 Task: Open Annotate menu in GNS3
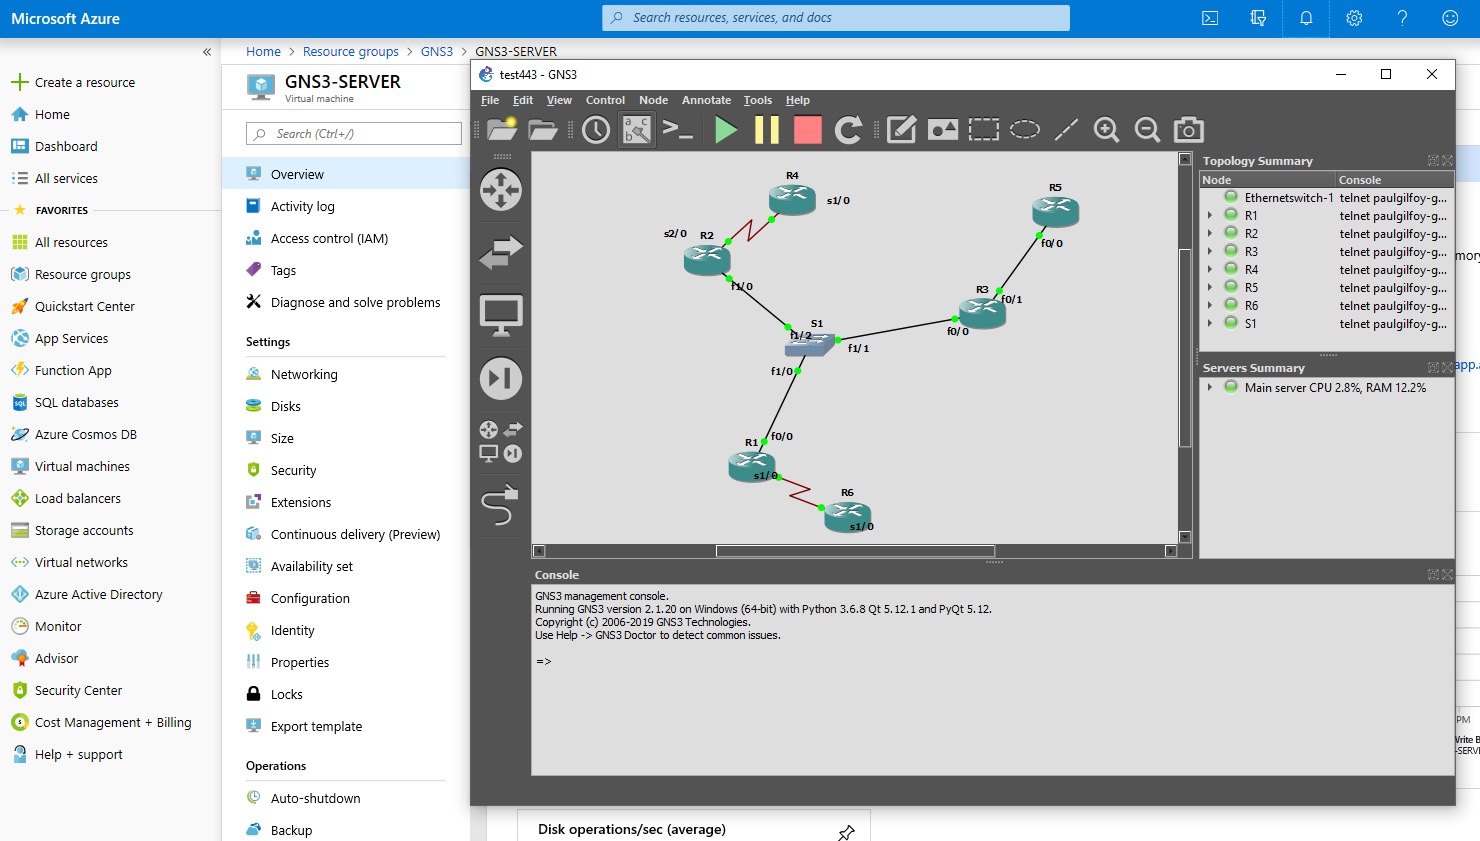pos(706,100)
